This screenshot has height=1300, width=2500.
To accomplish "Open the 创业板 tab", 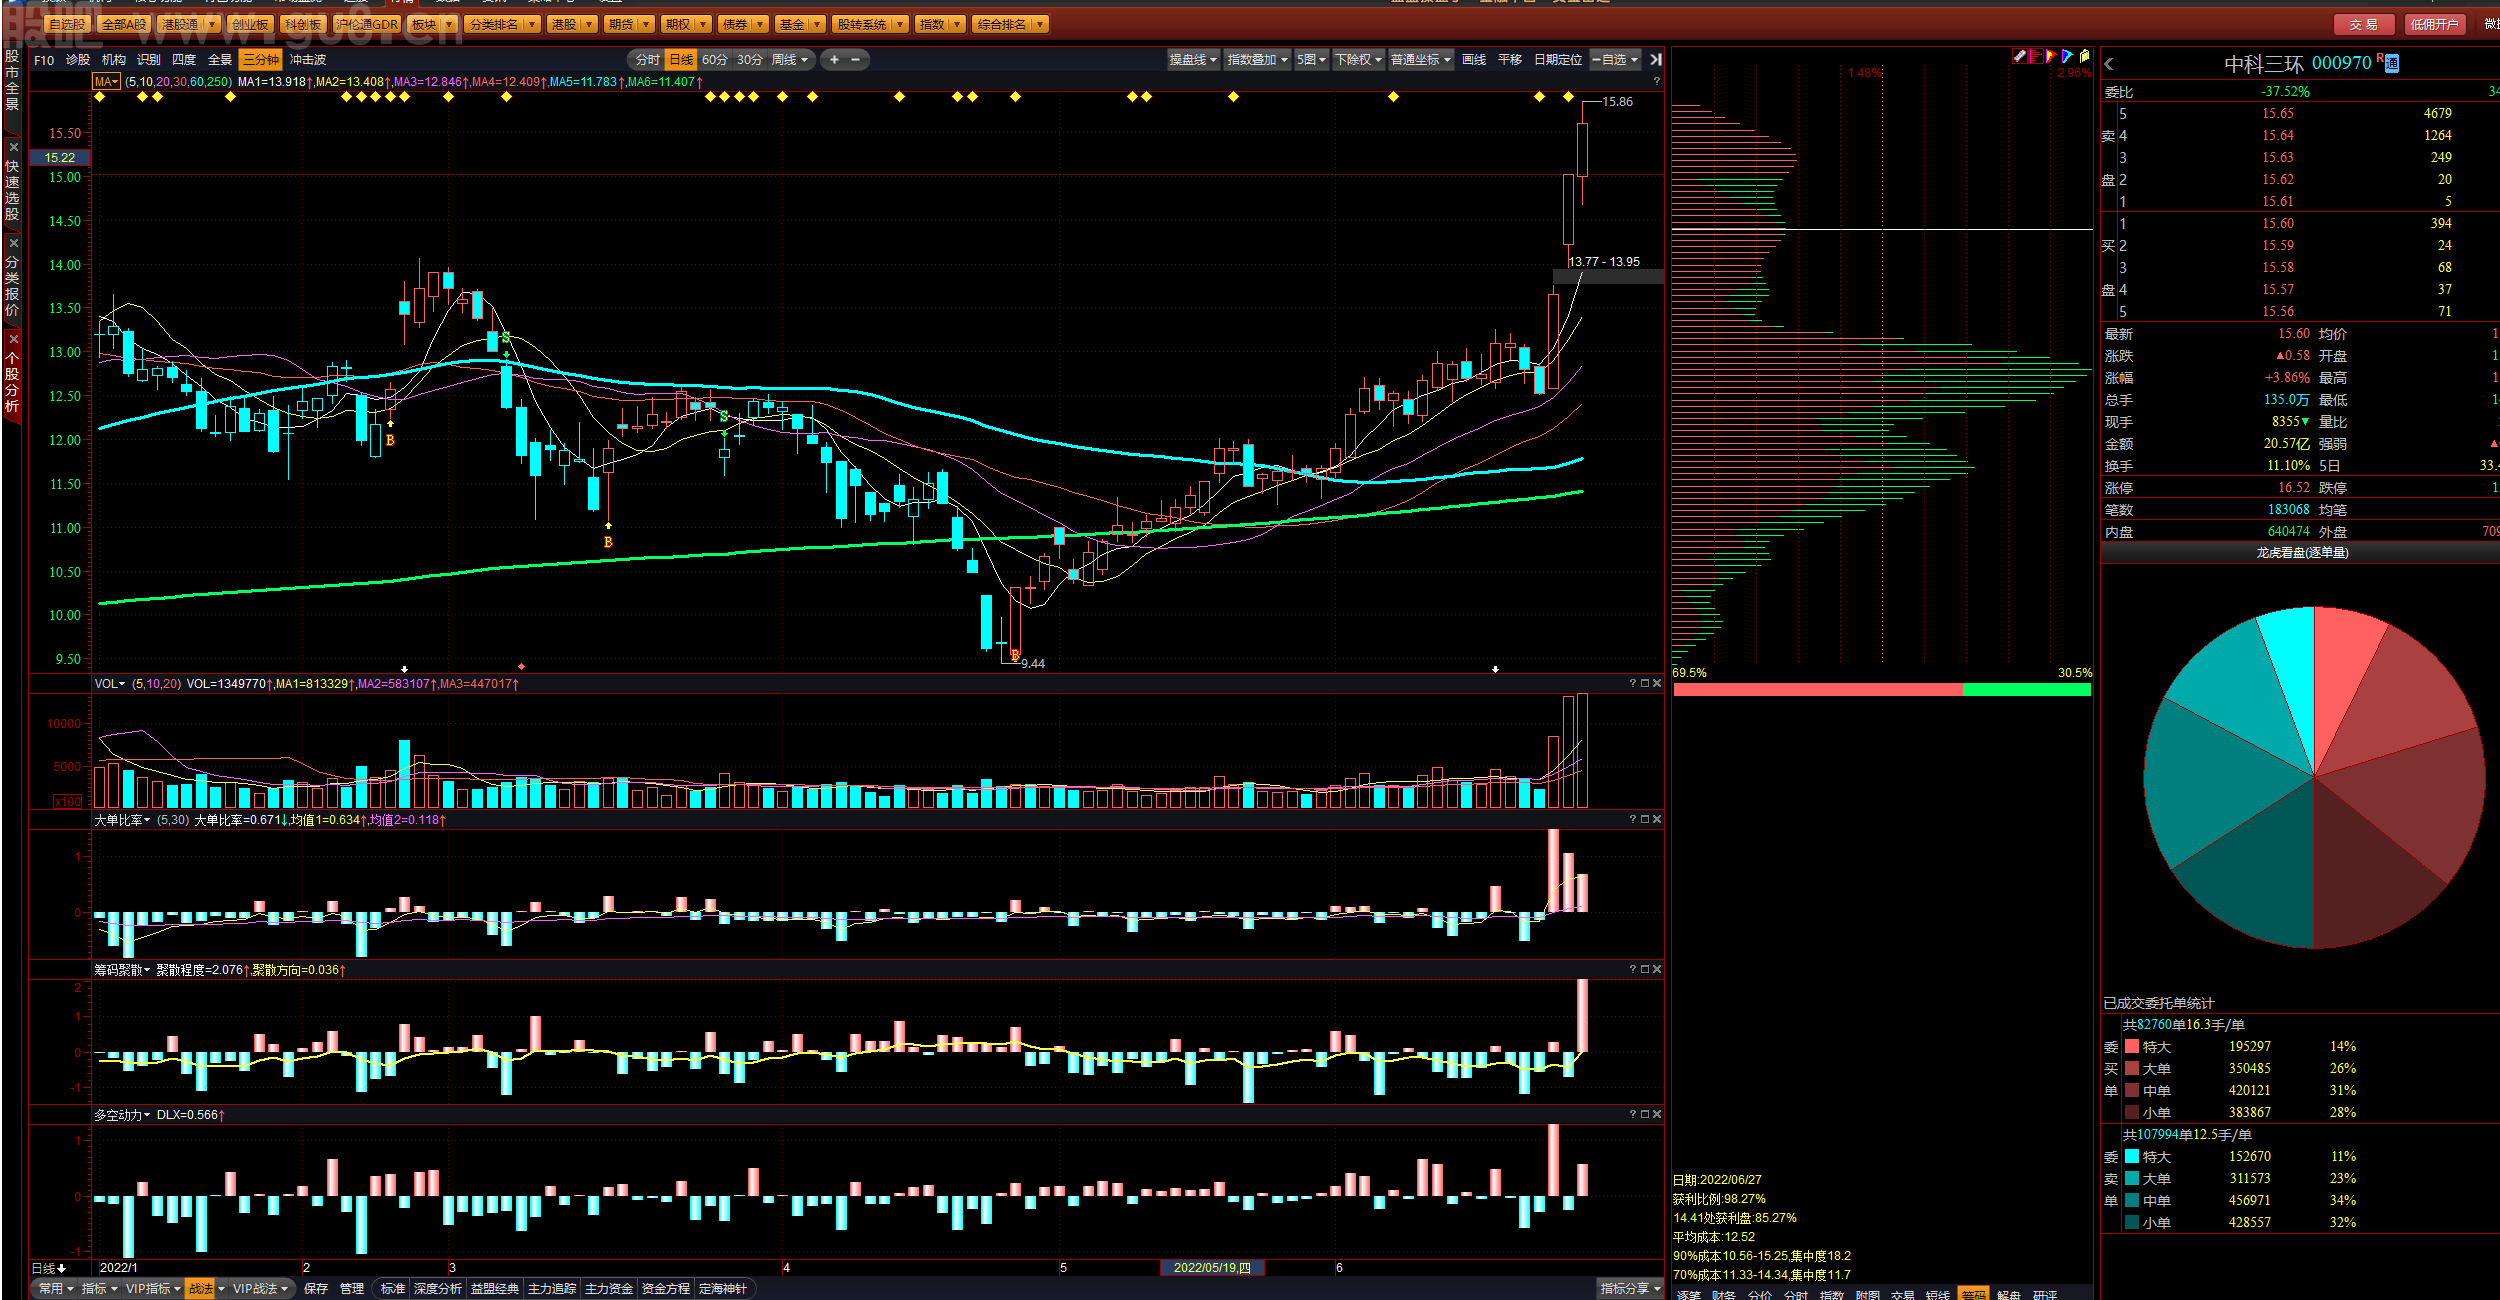I will pyautogui.click(x=250, y=24).
